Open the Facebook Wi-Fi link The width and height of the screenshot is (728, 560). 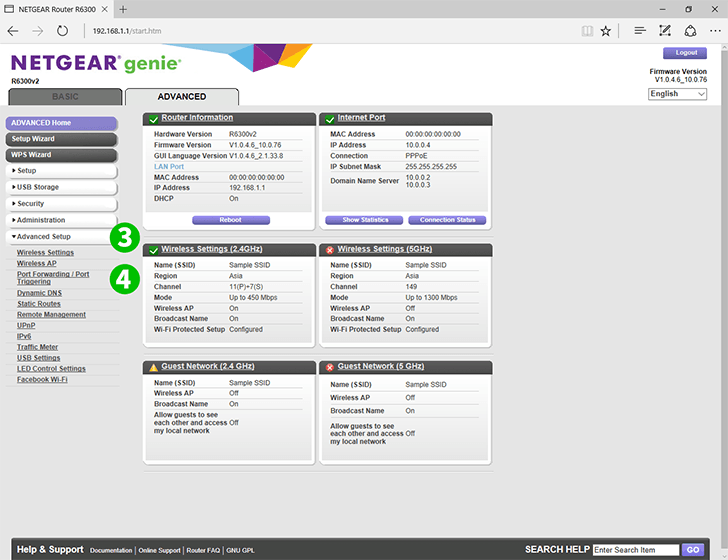42,380
